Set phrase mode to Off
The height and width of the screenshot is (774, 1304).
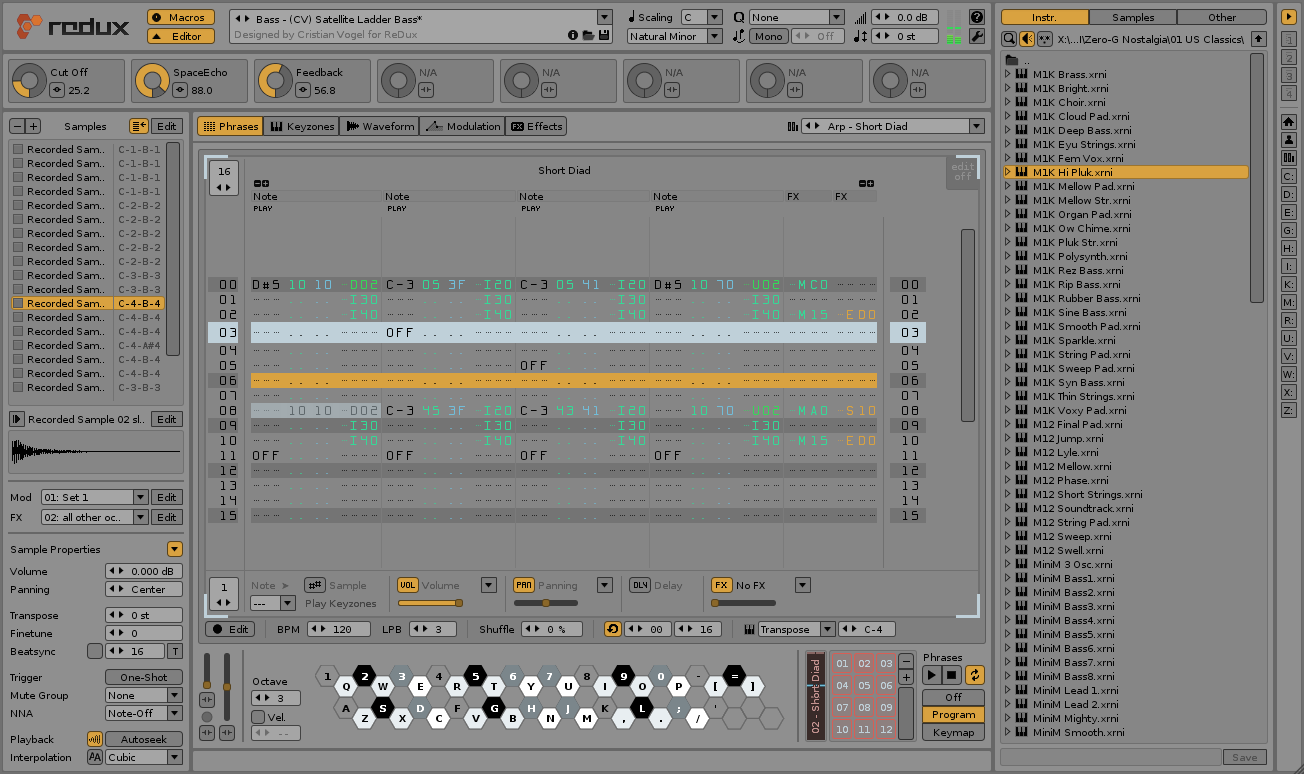pyautogui.click(x=953, y=697)
